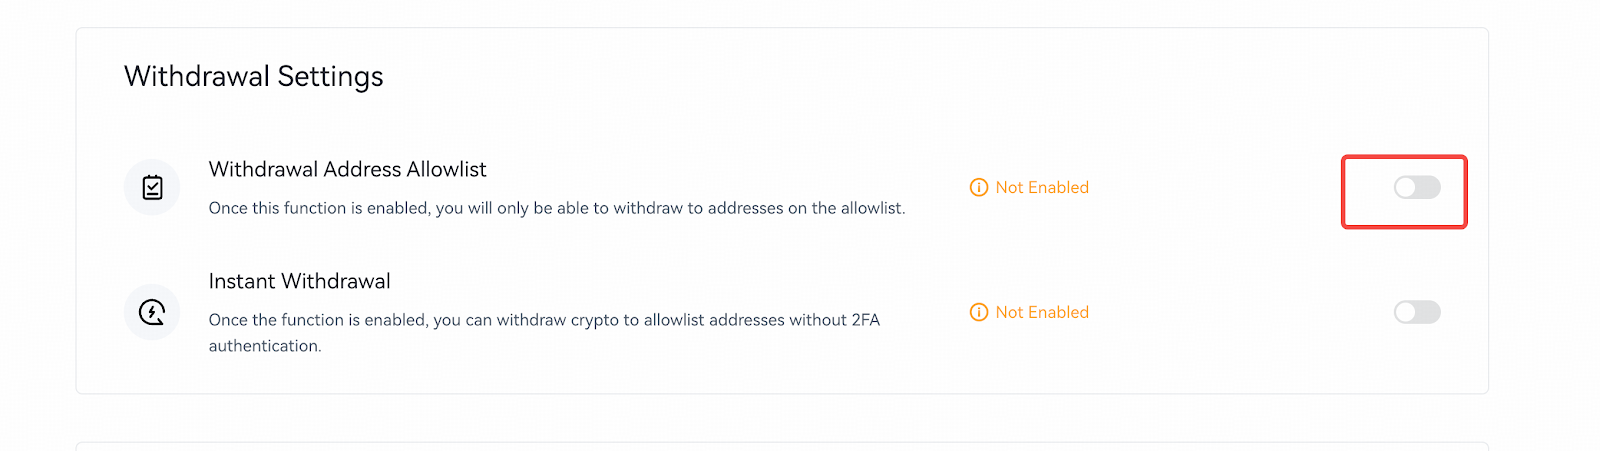Click the knob of the Allowlist switch

coord(1406,187)
